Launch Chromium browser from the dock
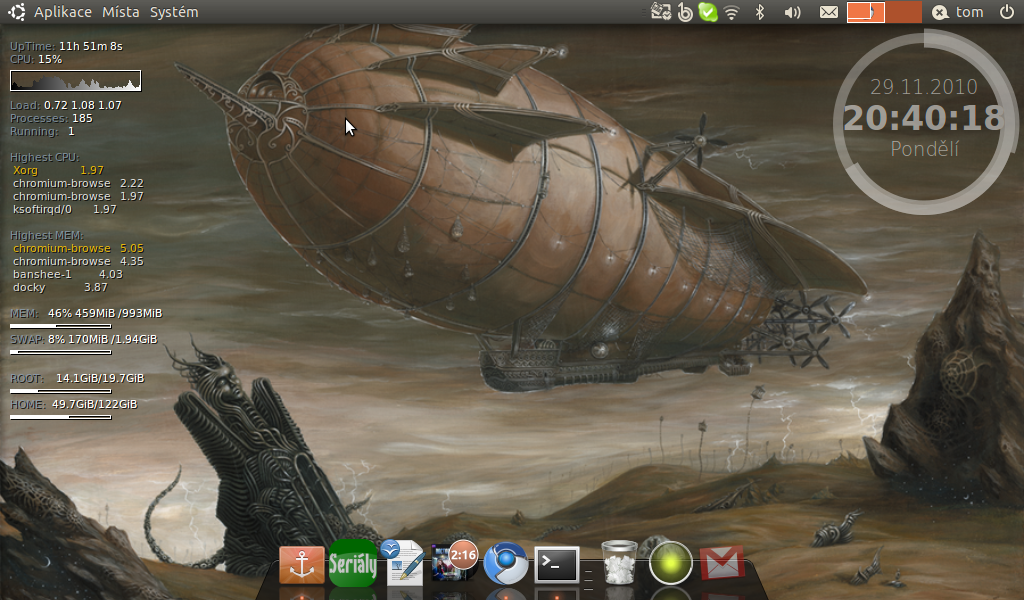Screen dimensions: 1024x600 coord(505,563)
